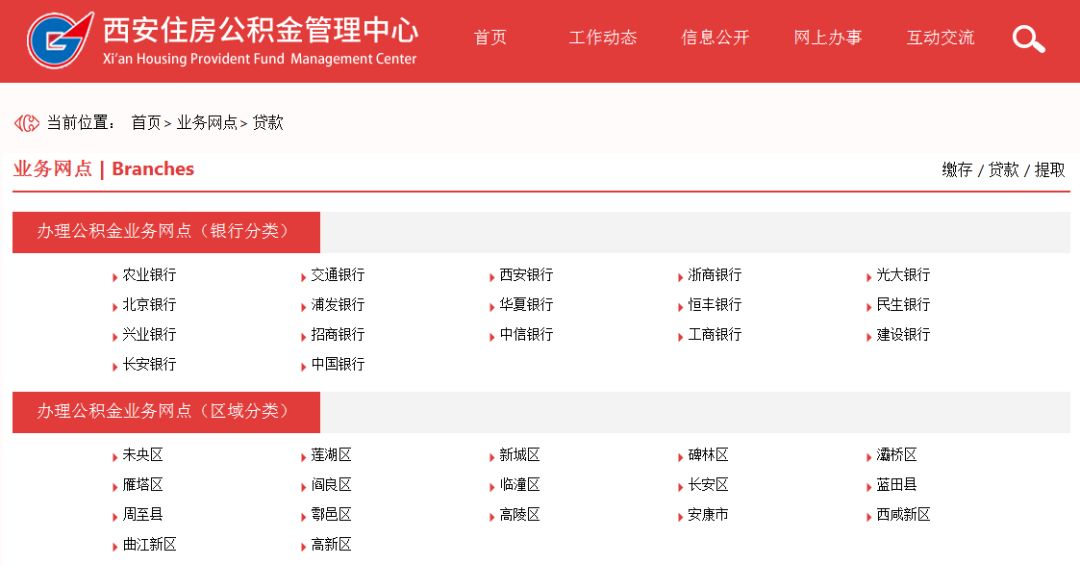The width and height of the screenshot is (1080, 565).
Task: View branches in 安康市
Action: tap(708, 515)
